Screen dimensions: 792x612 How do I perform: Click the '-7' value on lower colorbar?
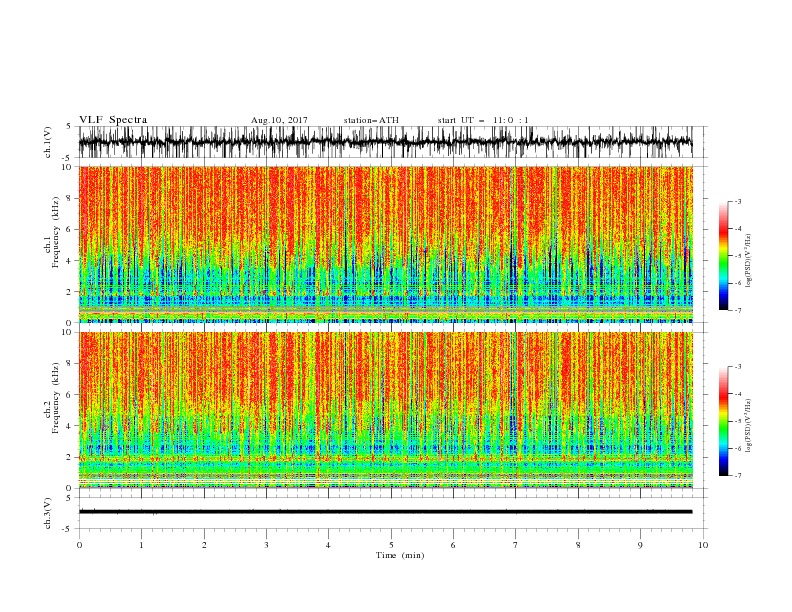pyautogui.click(x=737, y=476)
